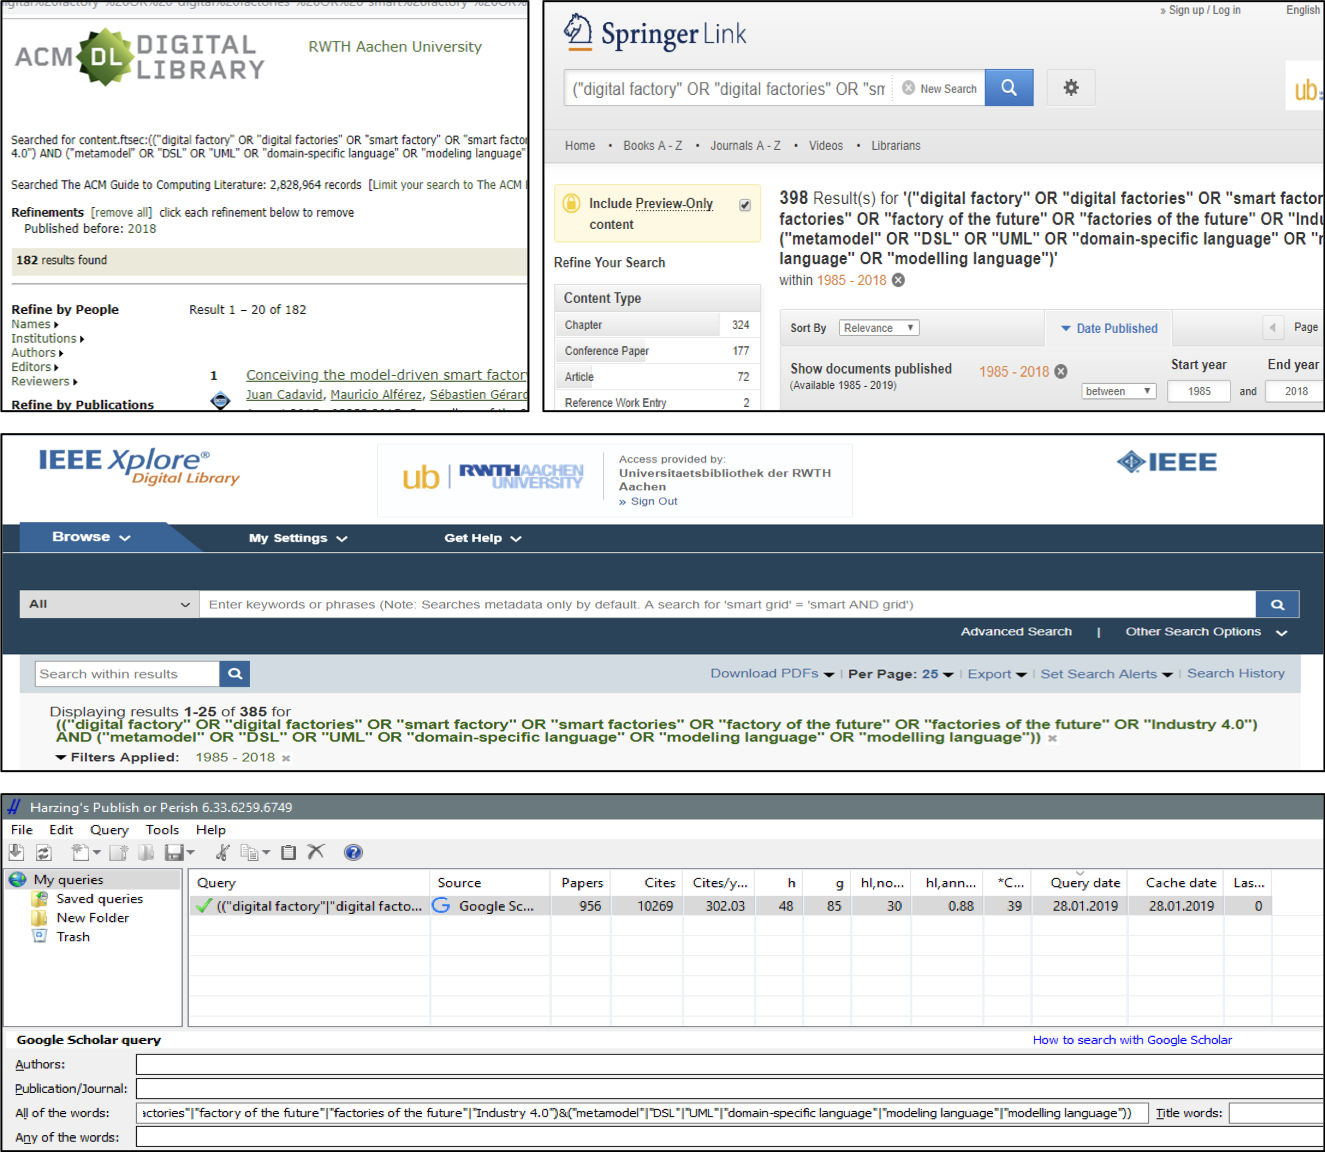The width and height of the screenshot is (1325, 1152).
Task: Open File menu in Publish or Perish
Action: tap(22, 830)
